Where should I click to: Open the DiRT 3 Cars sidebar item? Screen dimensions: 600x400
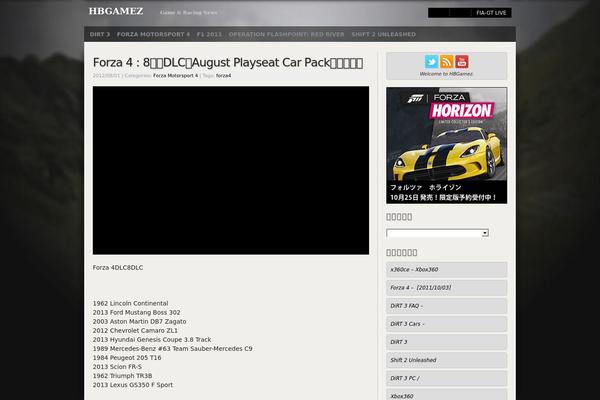coord(447,324)
